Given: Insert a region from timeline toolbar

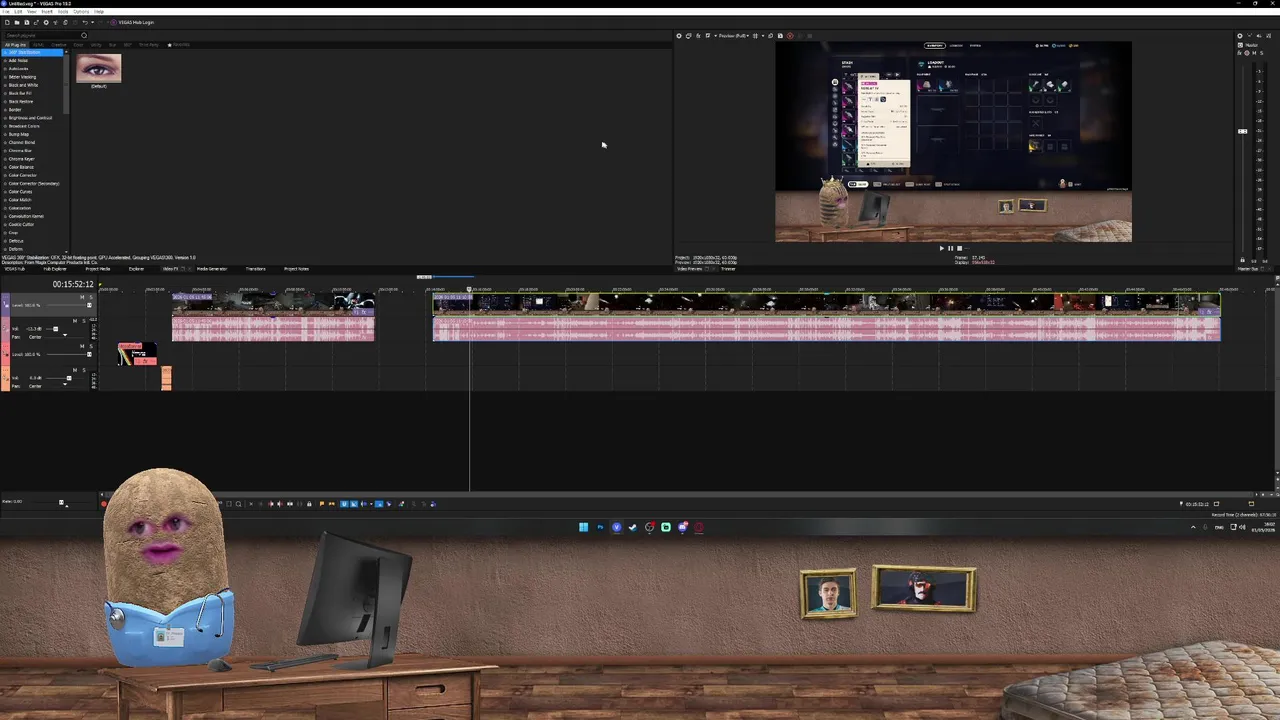Looking at the screenshot, I should 332,504.
